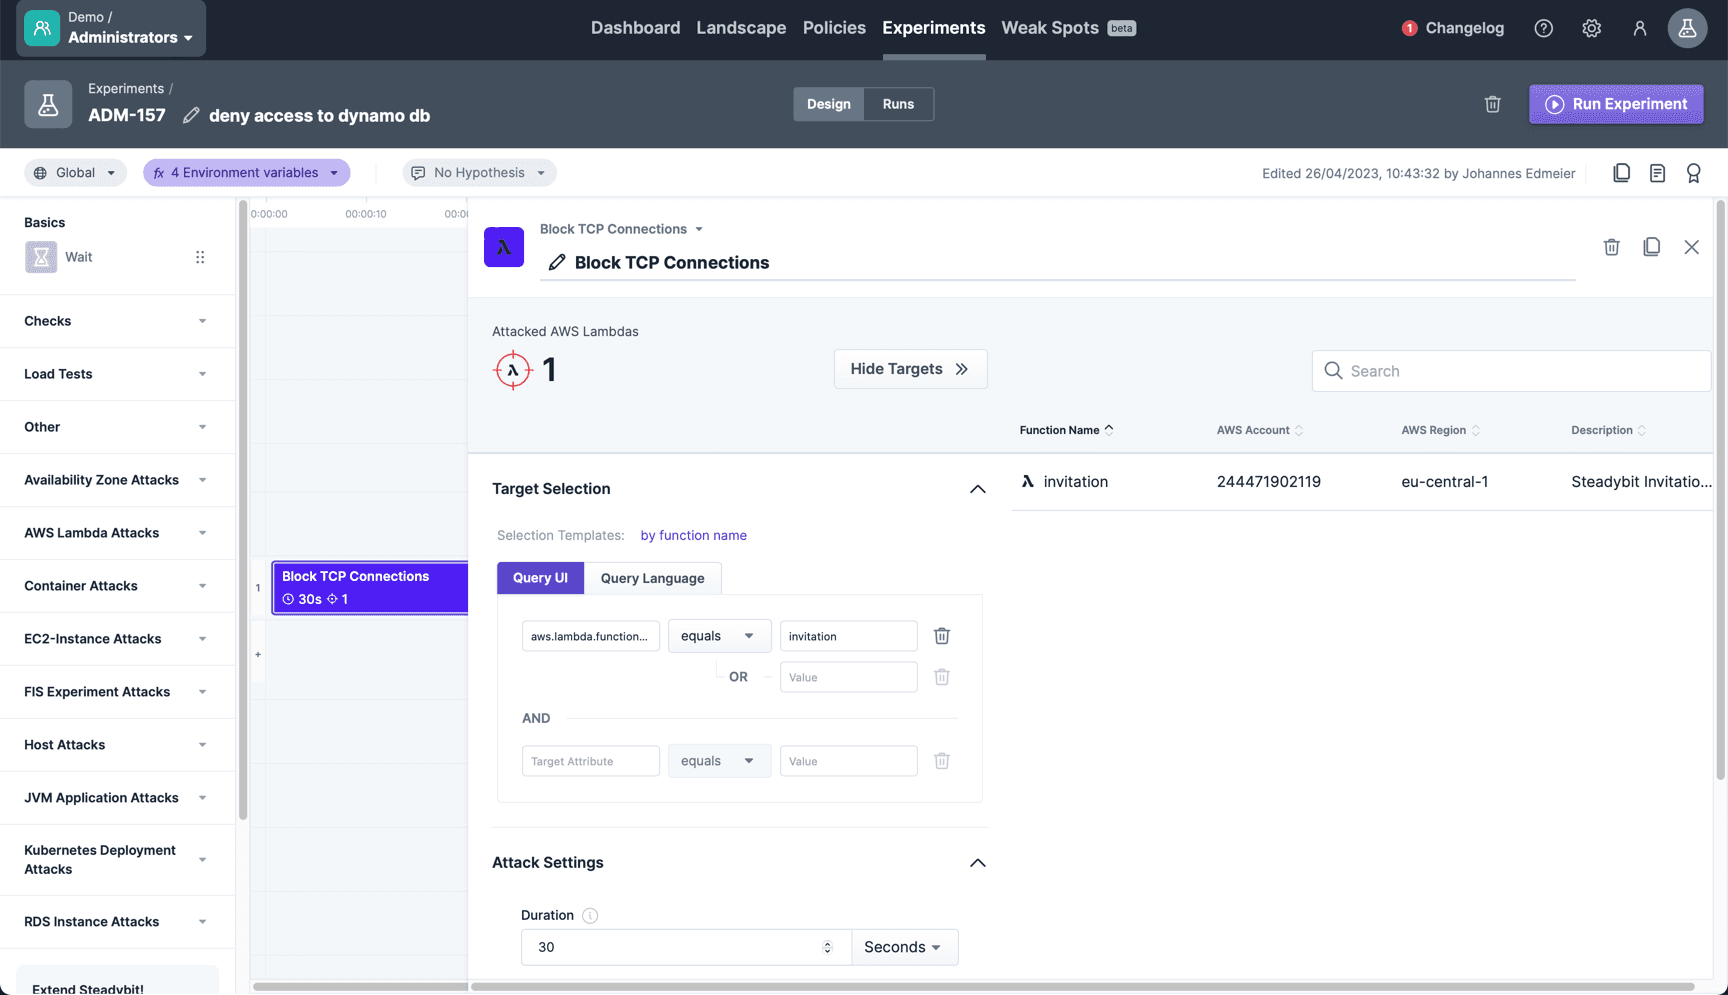Open the help question mark icon
The width and height of the screenshot is (1728, 995).
[x=1543, y=28]
